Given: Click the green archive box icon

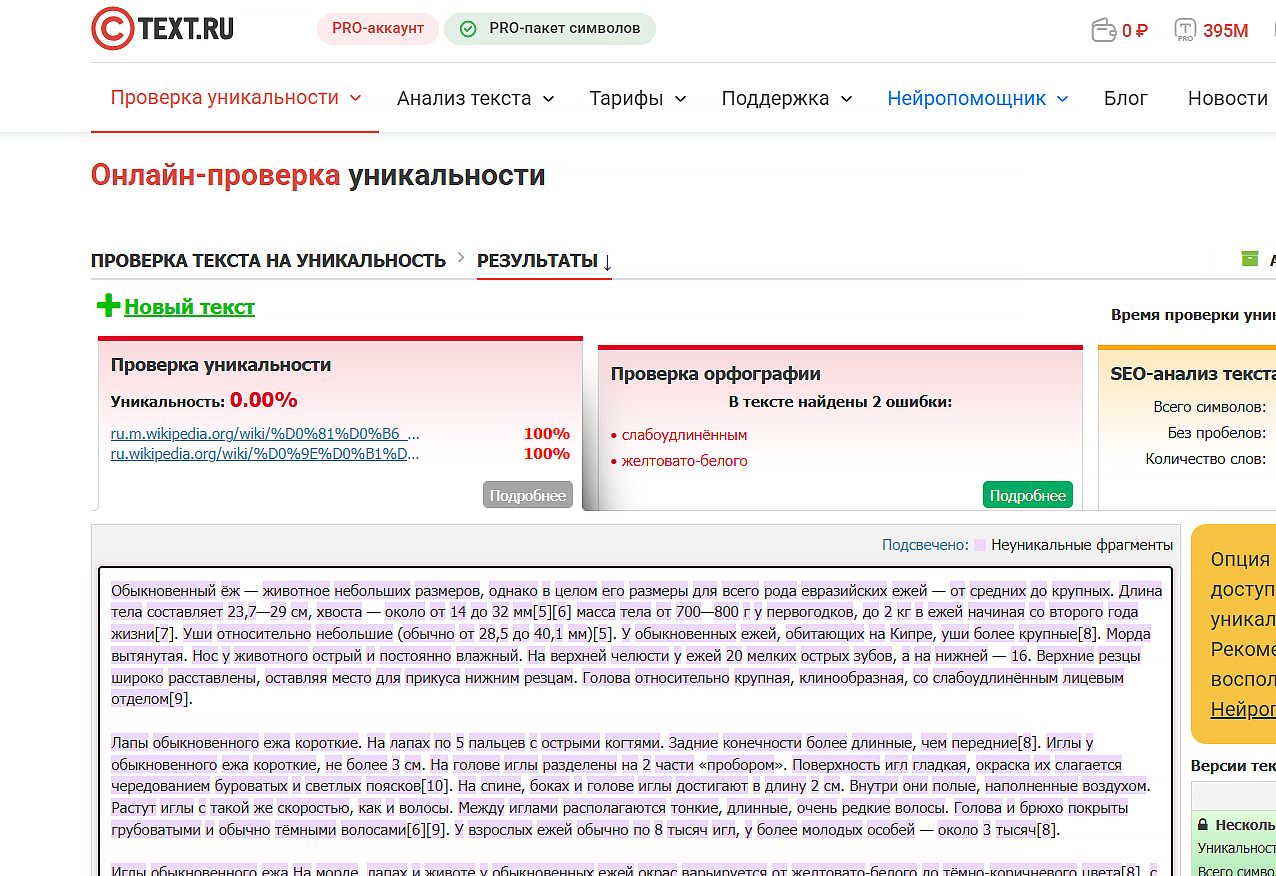Looking at the screenshot, I should [1249, 259].
